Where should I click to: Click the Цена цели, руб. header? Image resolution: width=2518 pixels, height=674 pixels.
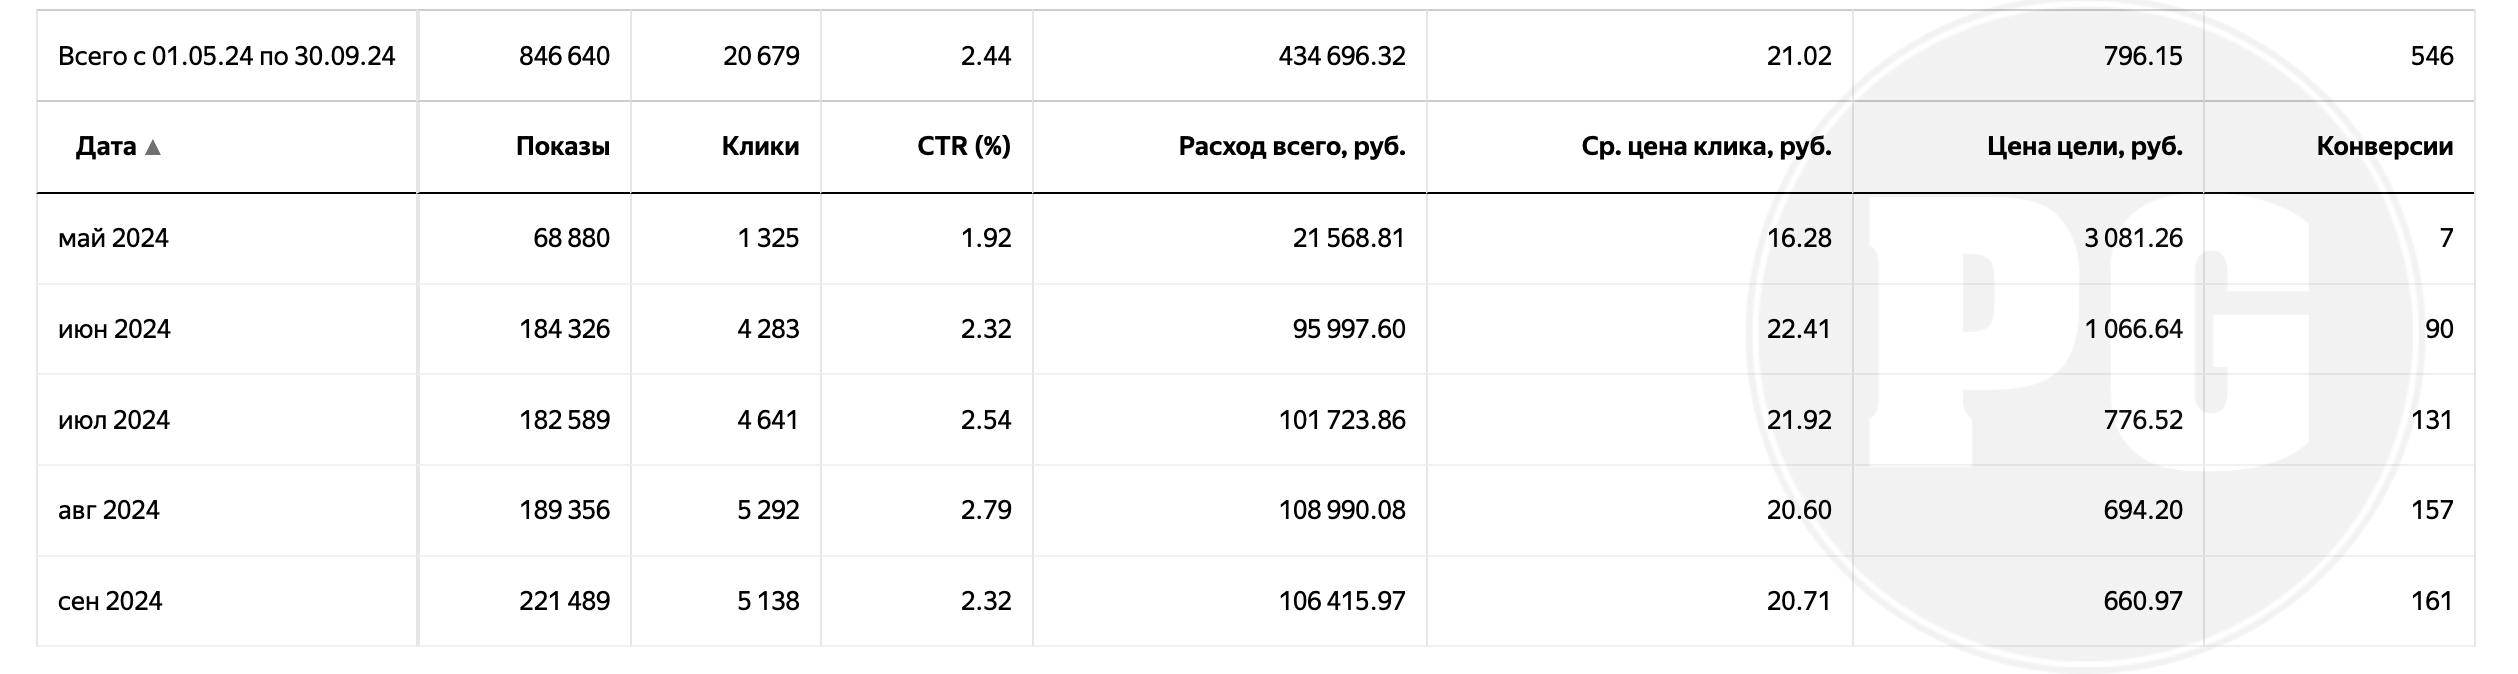click(2085, 147)
